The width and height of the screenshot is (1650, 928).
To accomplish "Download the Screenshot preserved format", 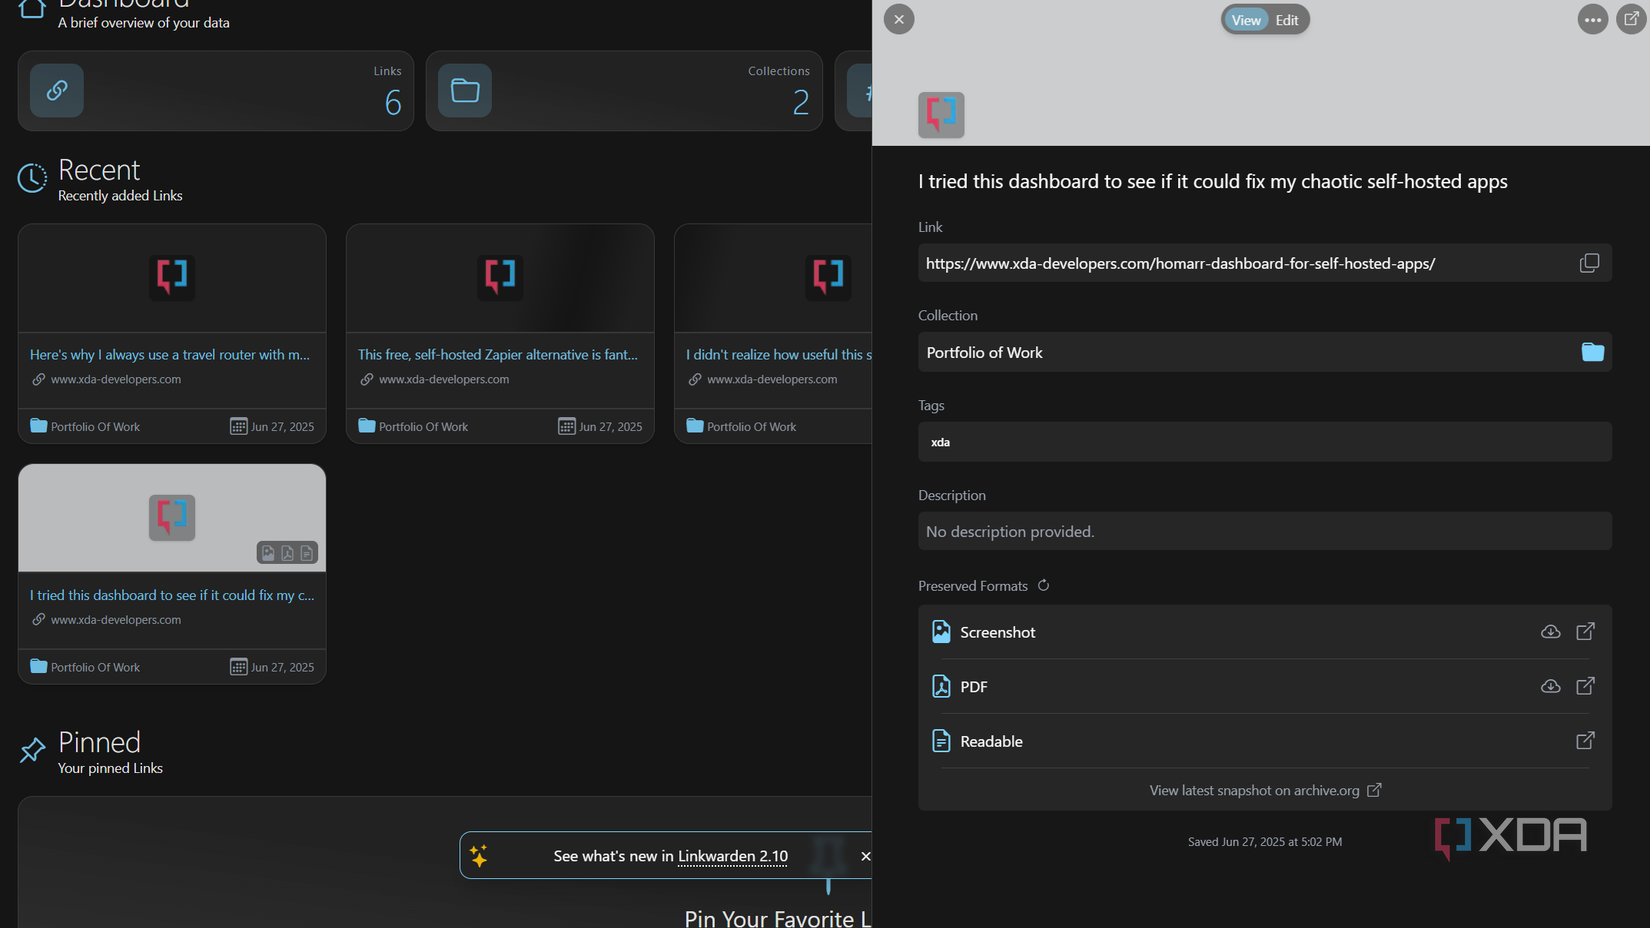I will 1550,632.
